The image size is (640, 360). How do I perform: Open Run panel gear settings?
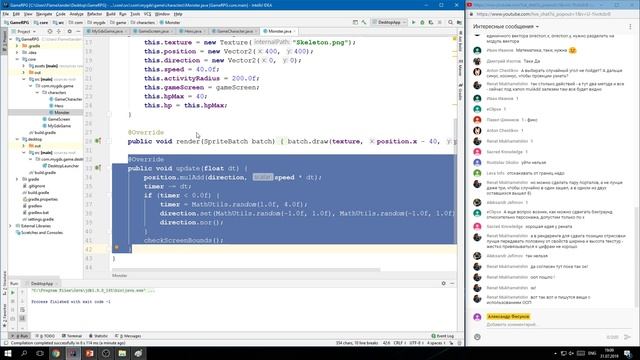click(444, 283)
